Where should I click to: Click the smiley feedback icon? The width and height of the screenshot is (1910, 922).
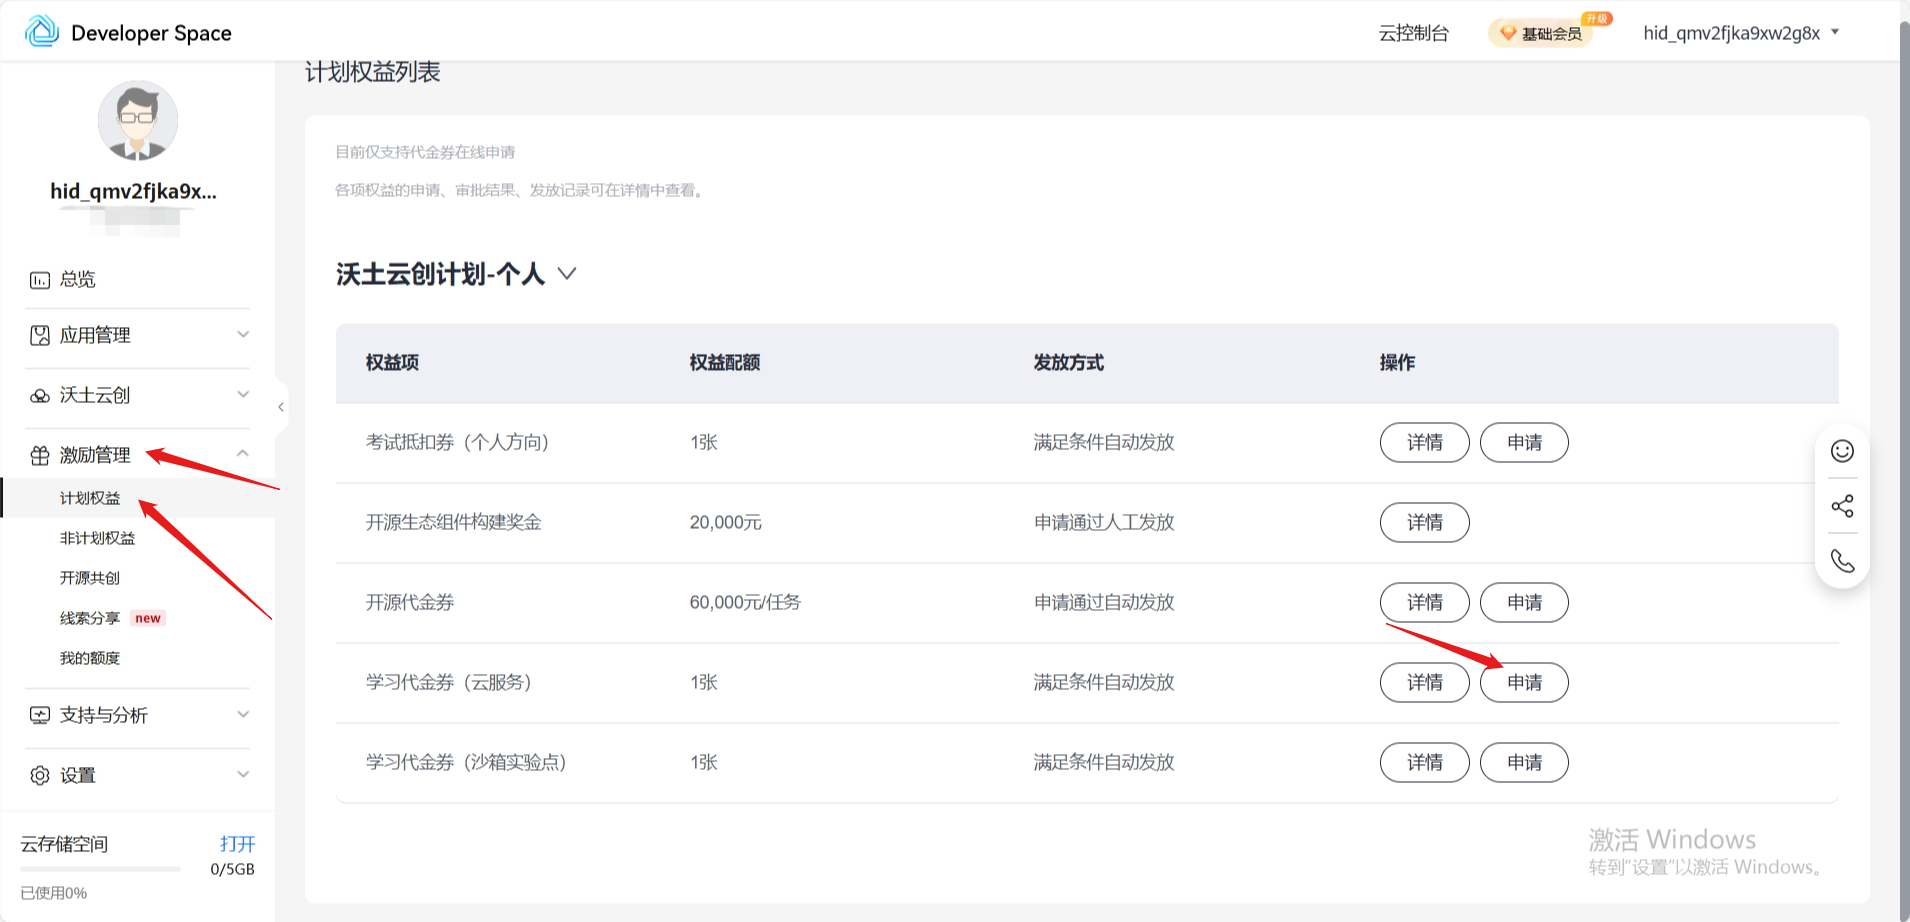click(x=1842, y=451)
